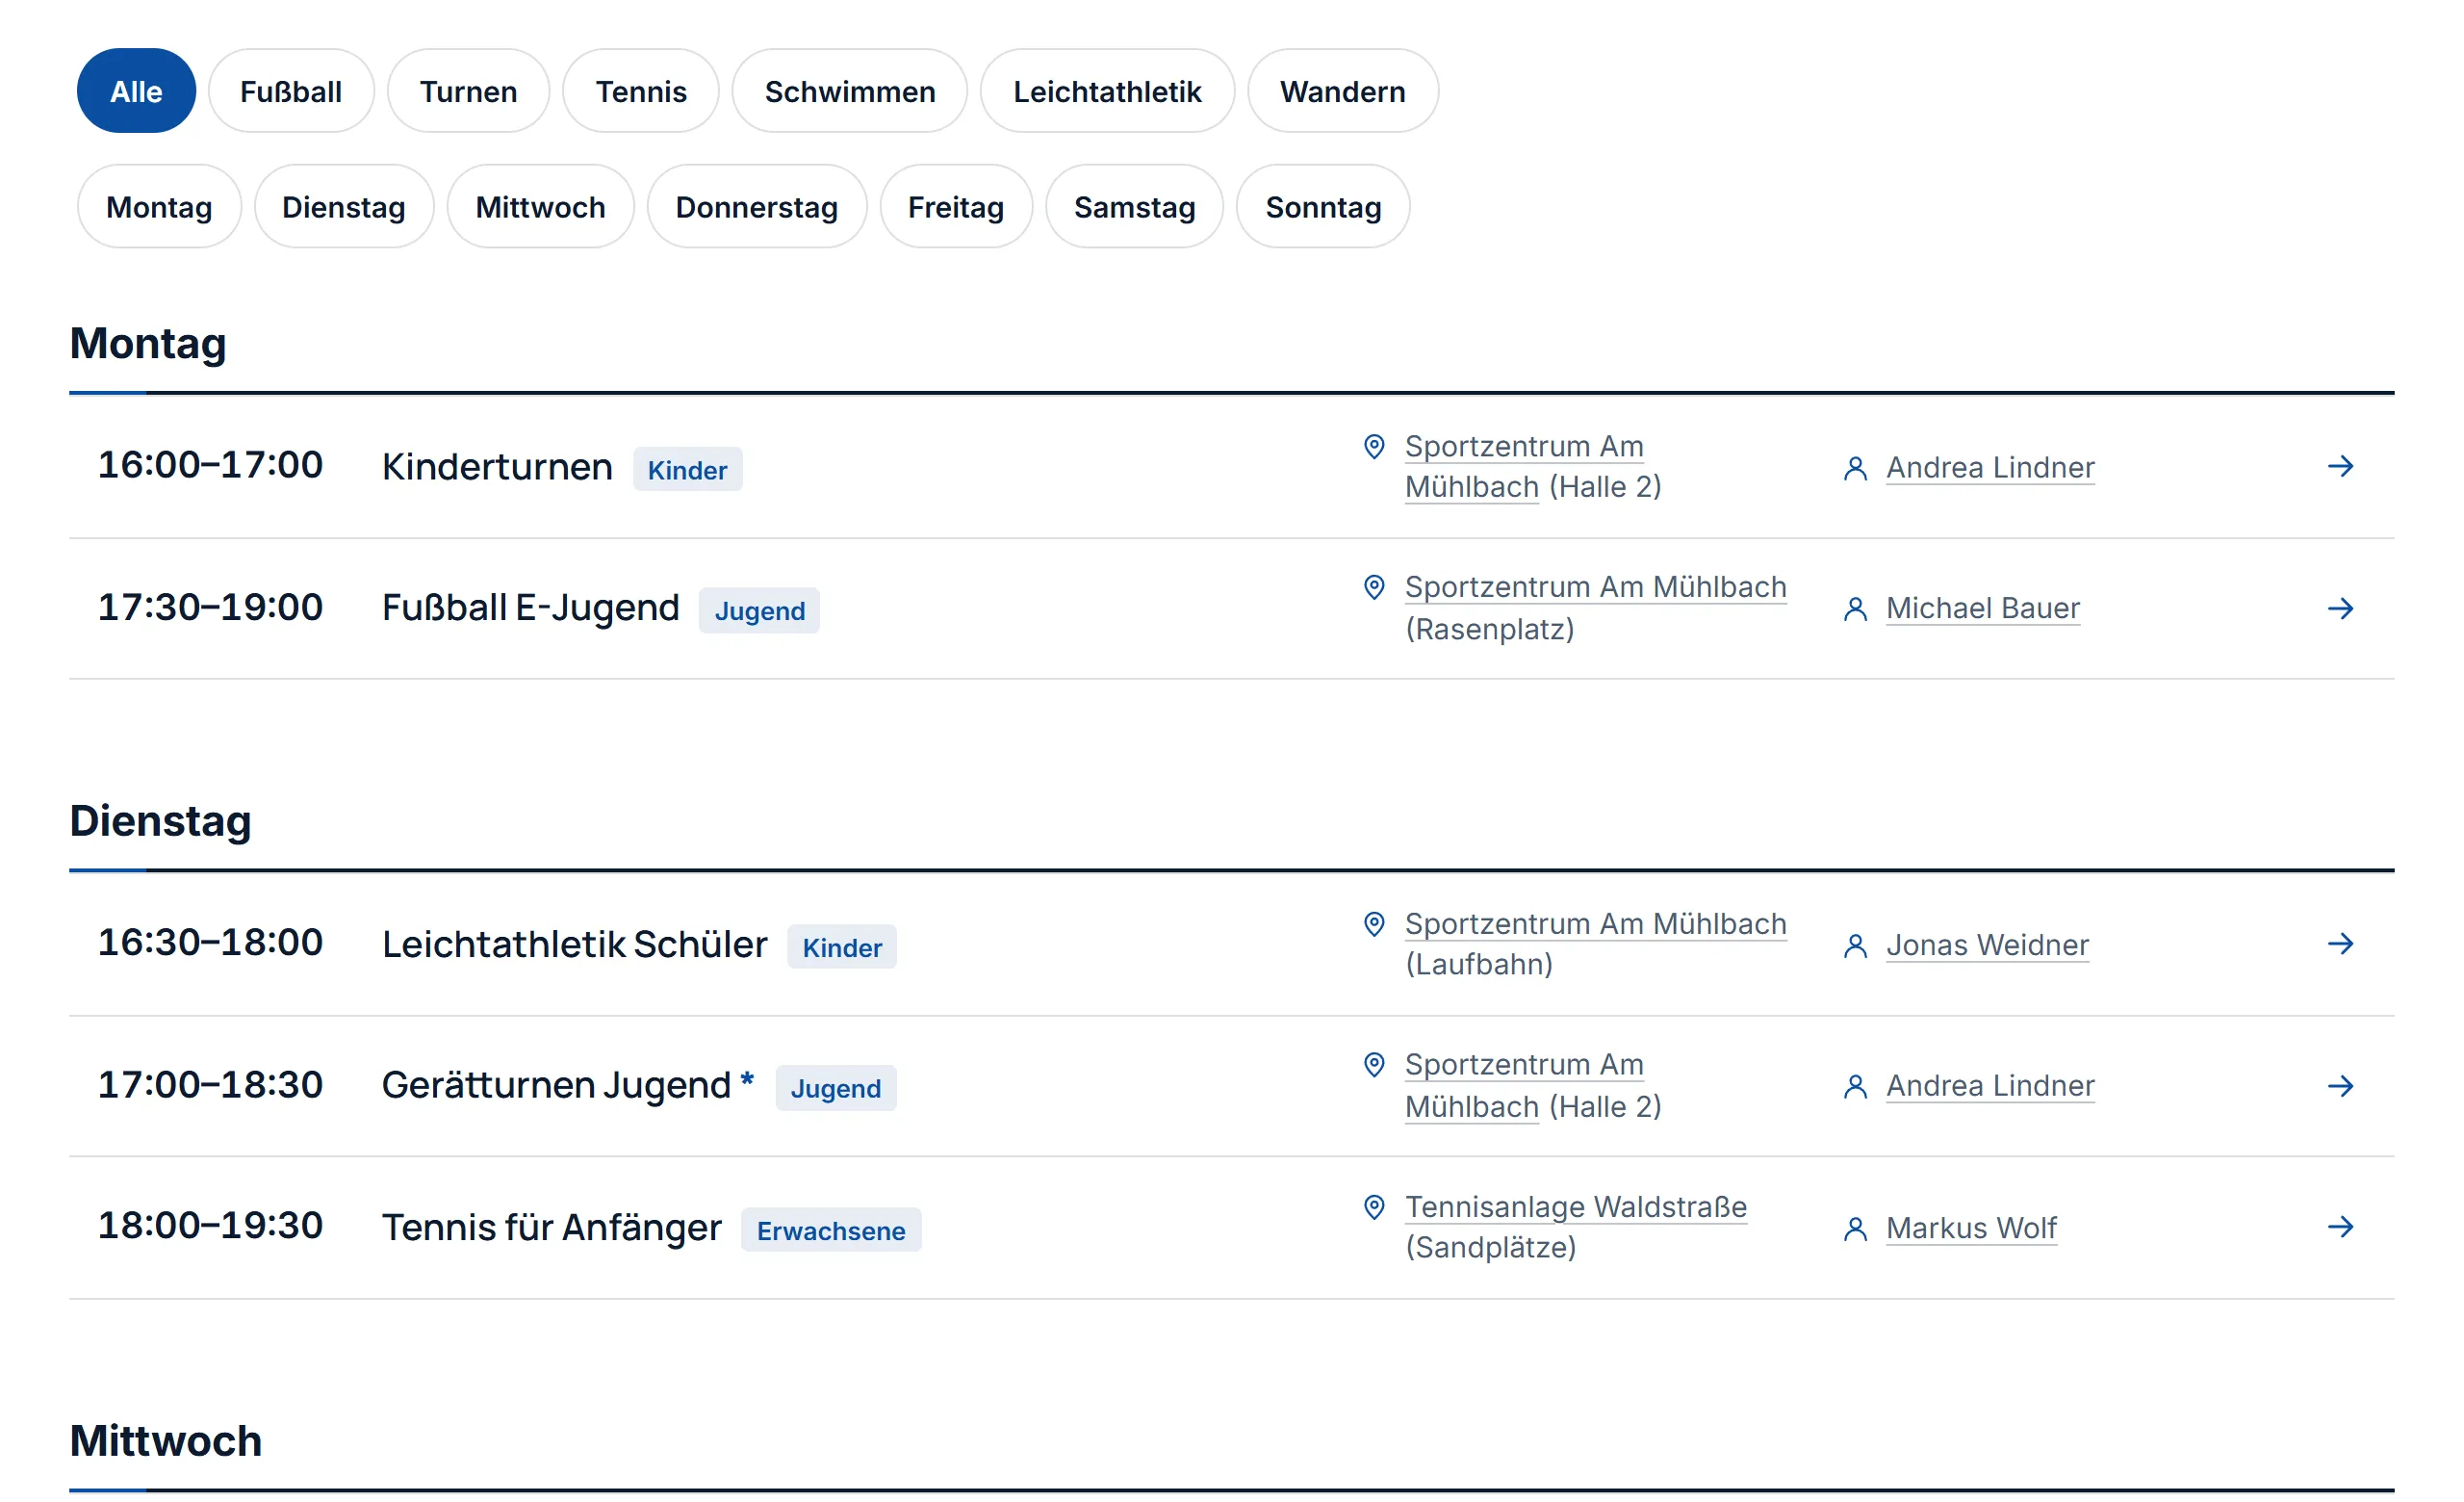Open details arrow for Kinderturnen row
This screenshot has width=2464, height=1502.
[x=2339, y=467]
